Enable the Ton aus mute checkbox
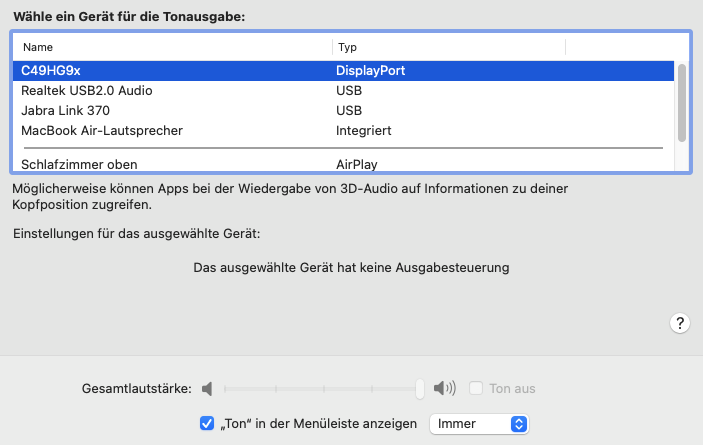The image size is (703, 445). click(x=476, y=388)
